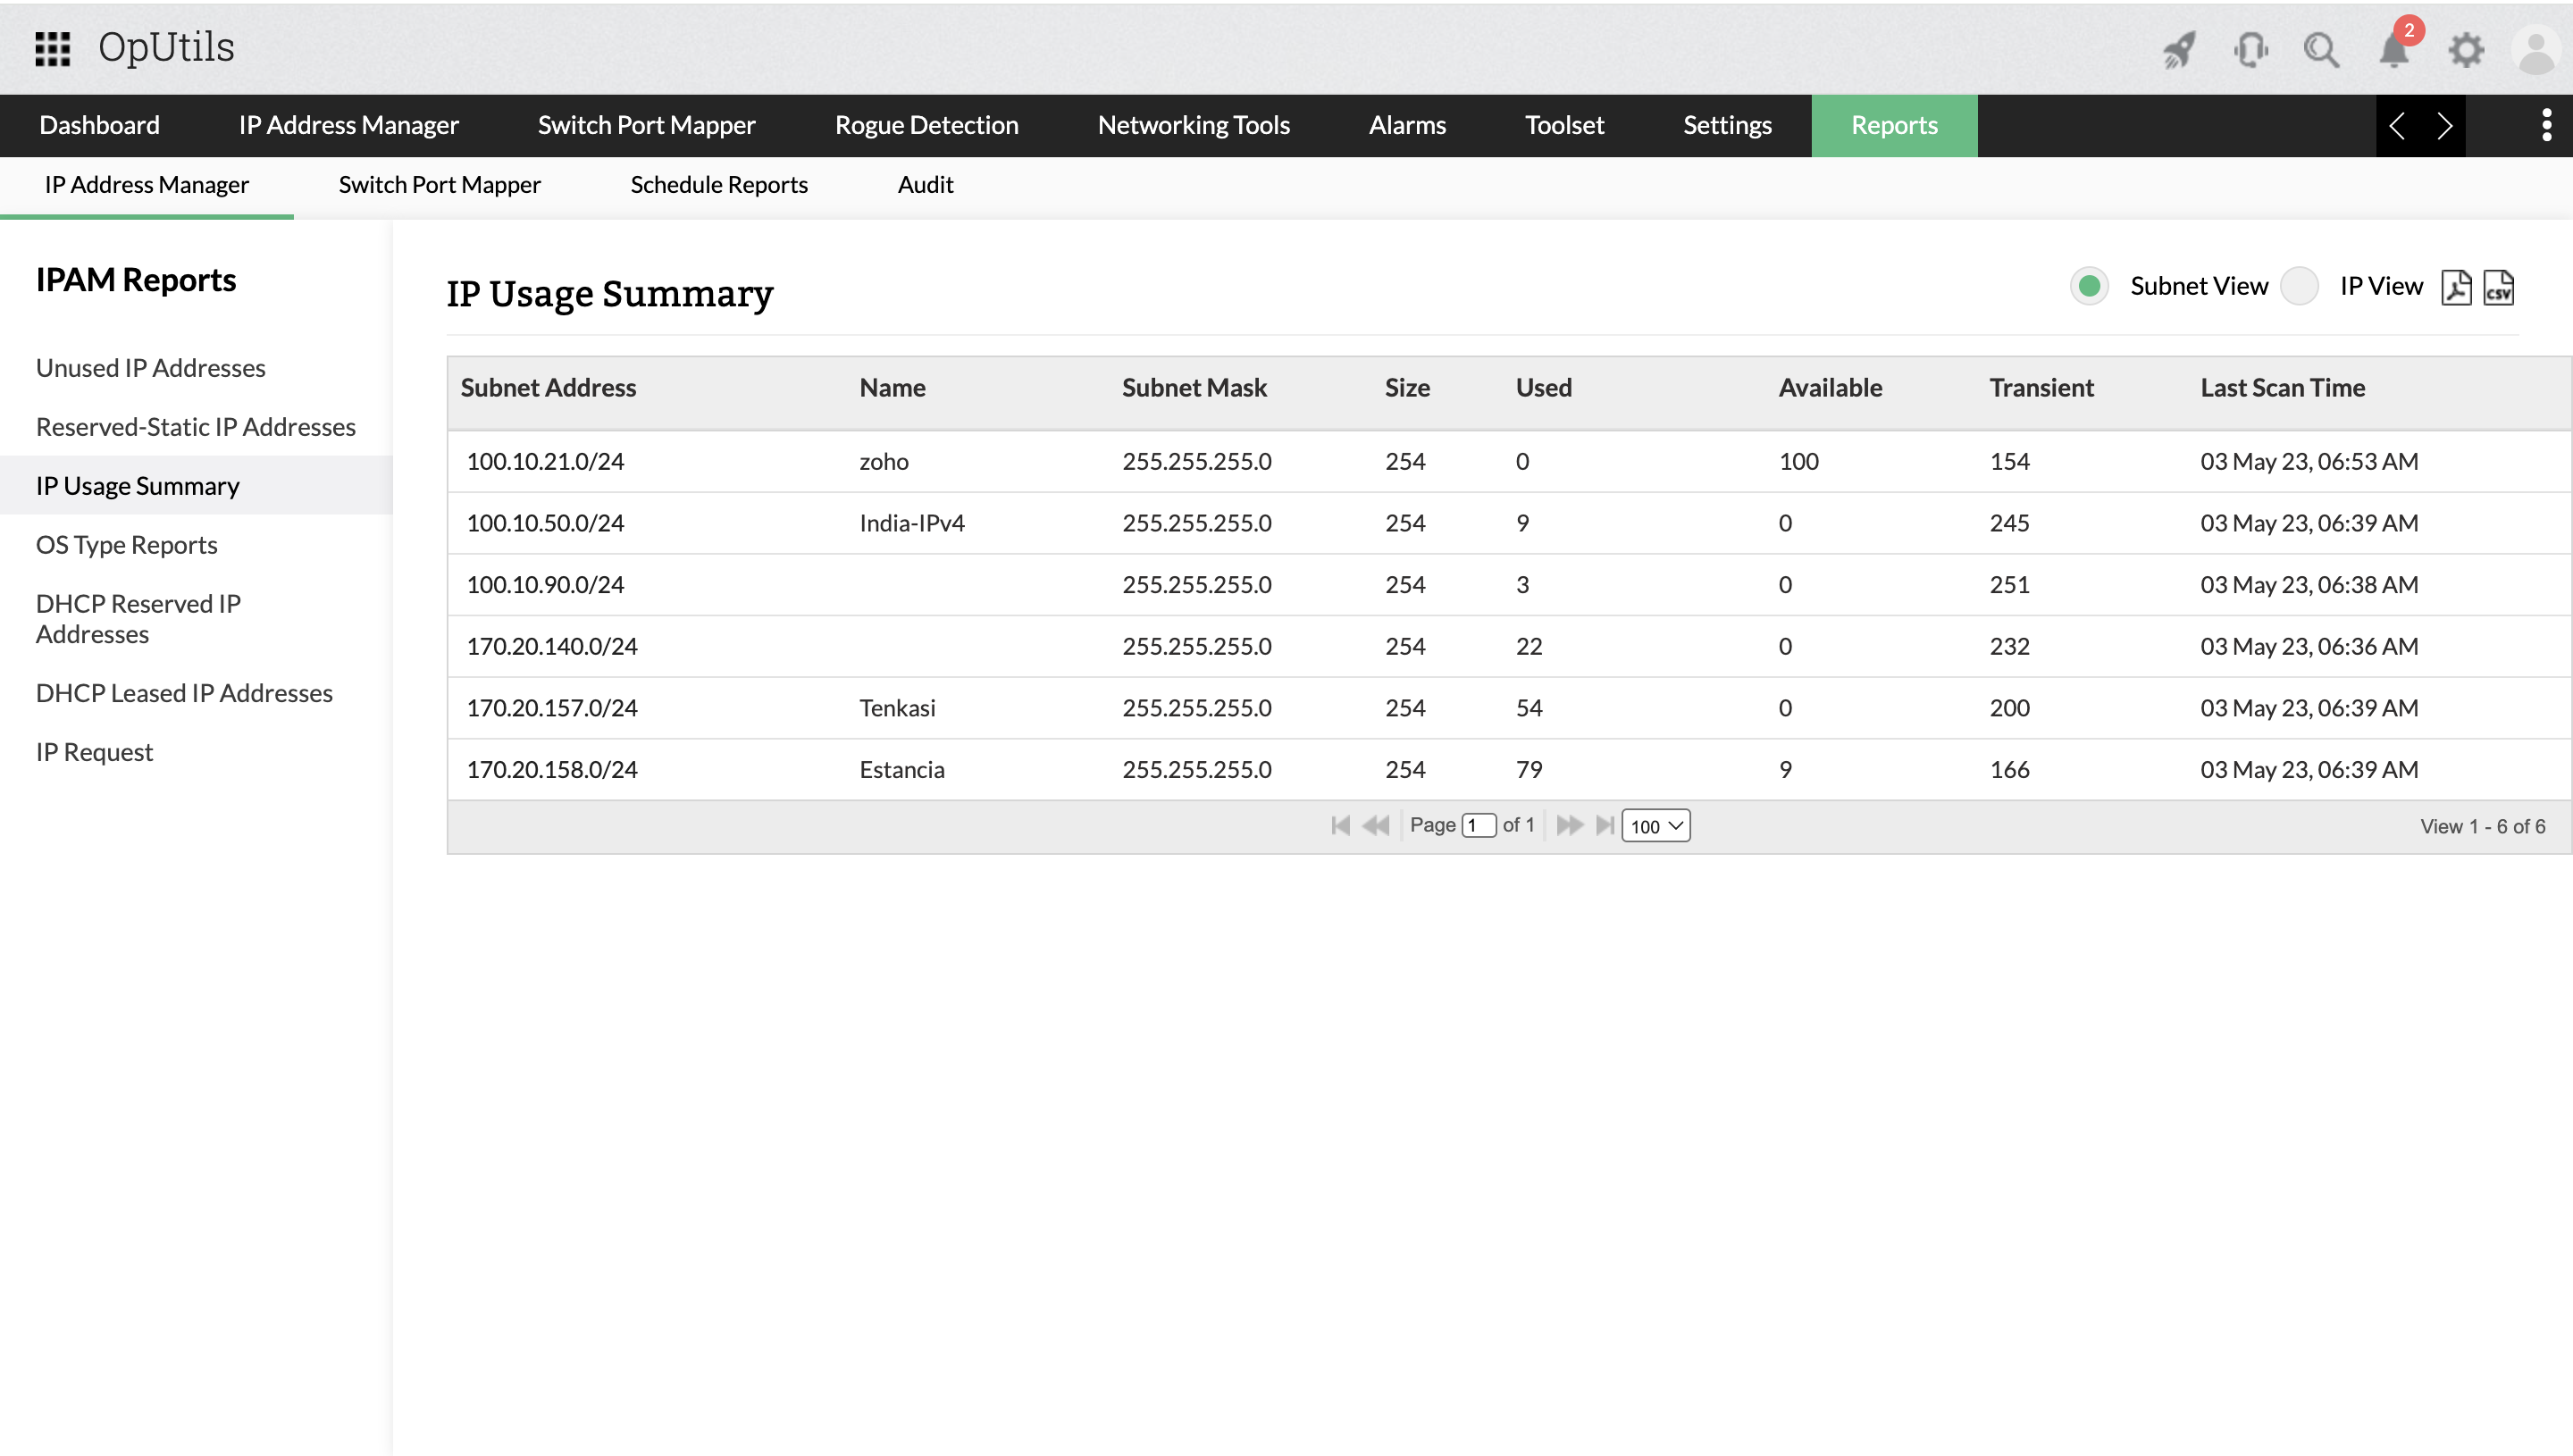This screenshot has height=1456, width=2573.
Task: Export report as PDF icon
Action: pos(2456,287)
